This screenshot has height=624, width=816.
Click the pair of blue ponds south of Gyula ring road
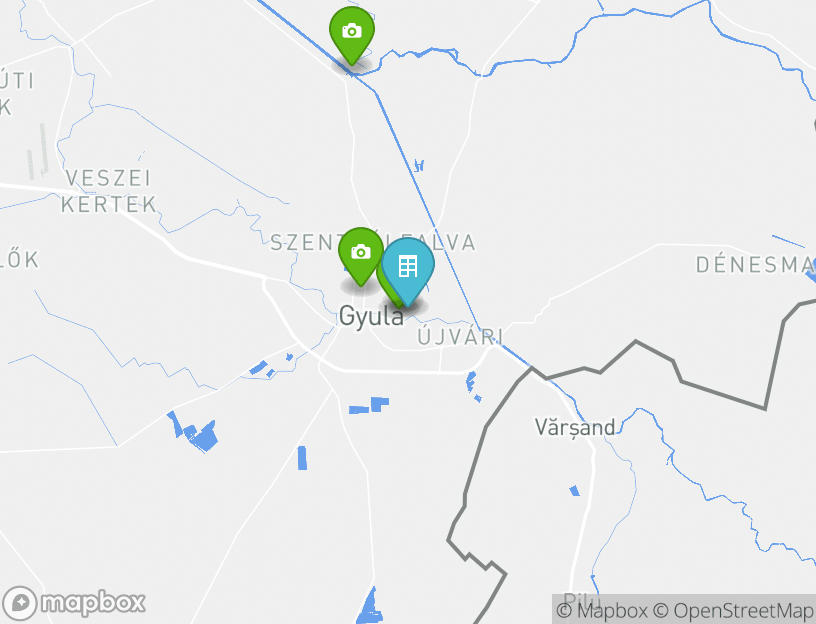368,405
